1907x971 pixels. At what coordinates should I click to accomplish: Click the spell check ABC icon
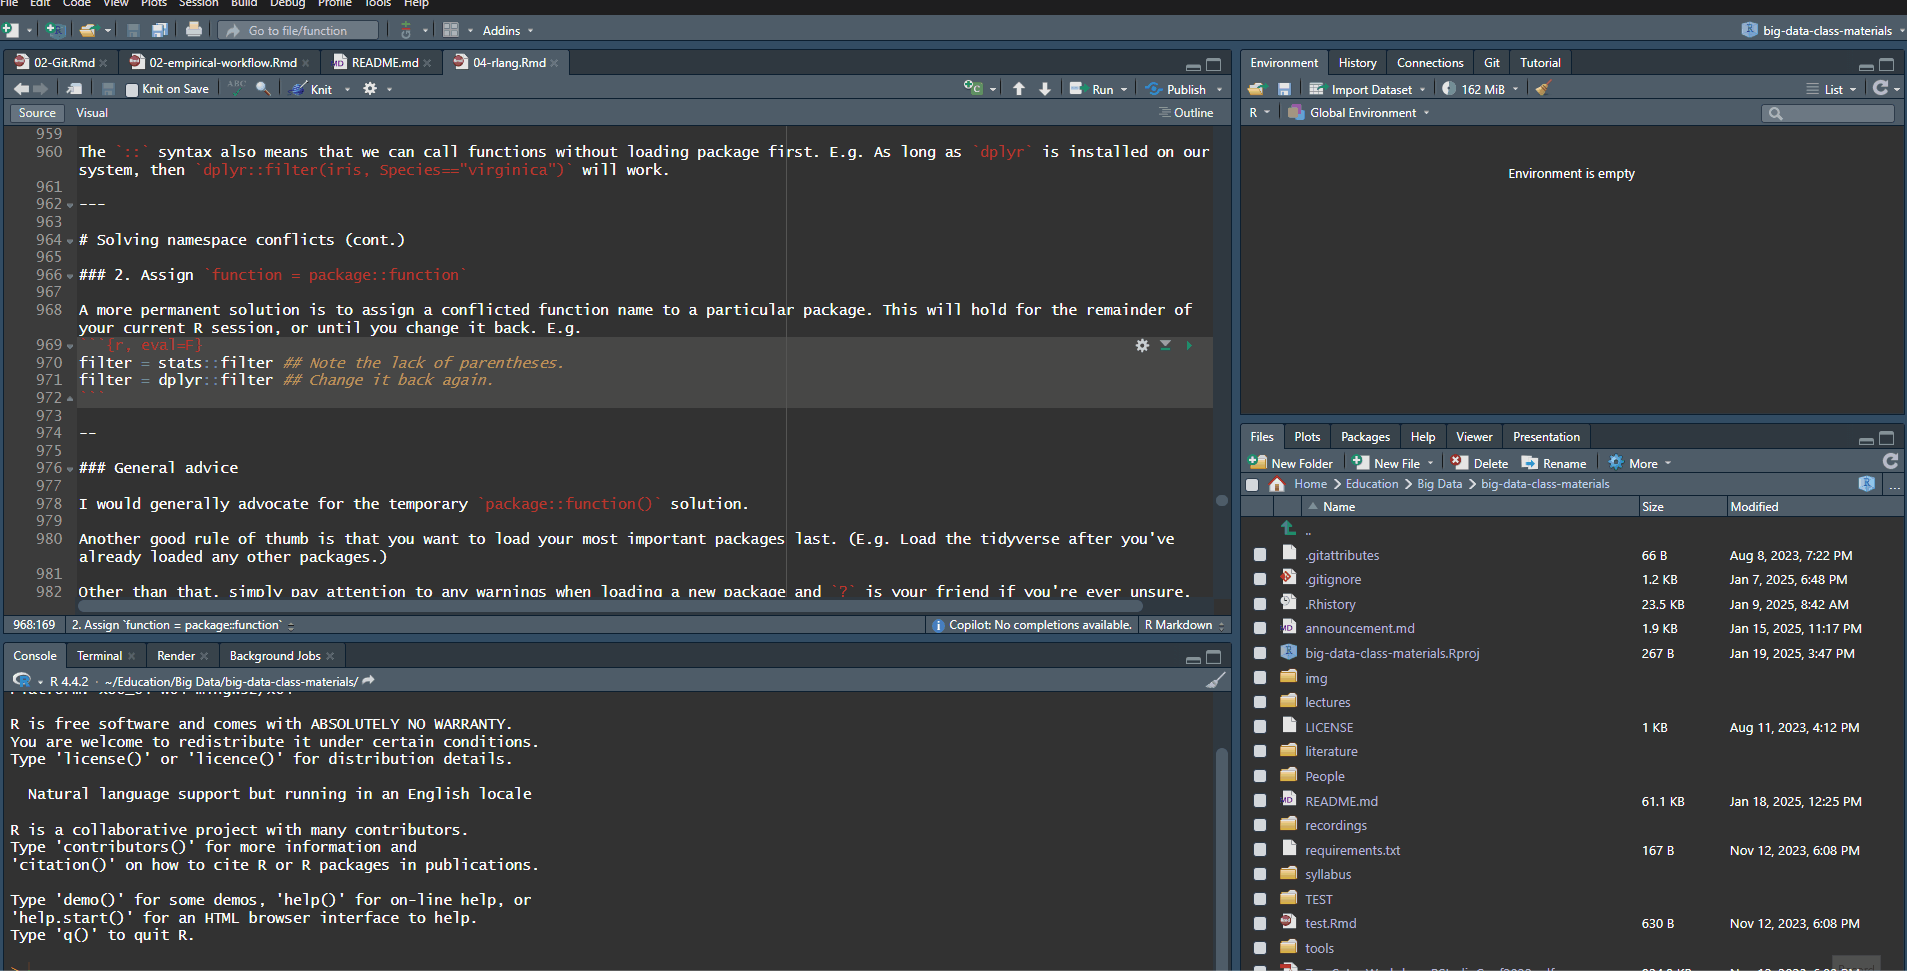click(x=236, y=88)
